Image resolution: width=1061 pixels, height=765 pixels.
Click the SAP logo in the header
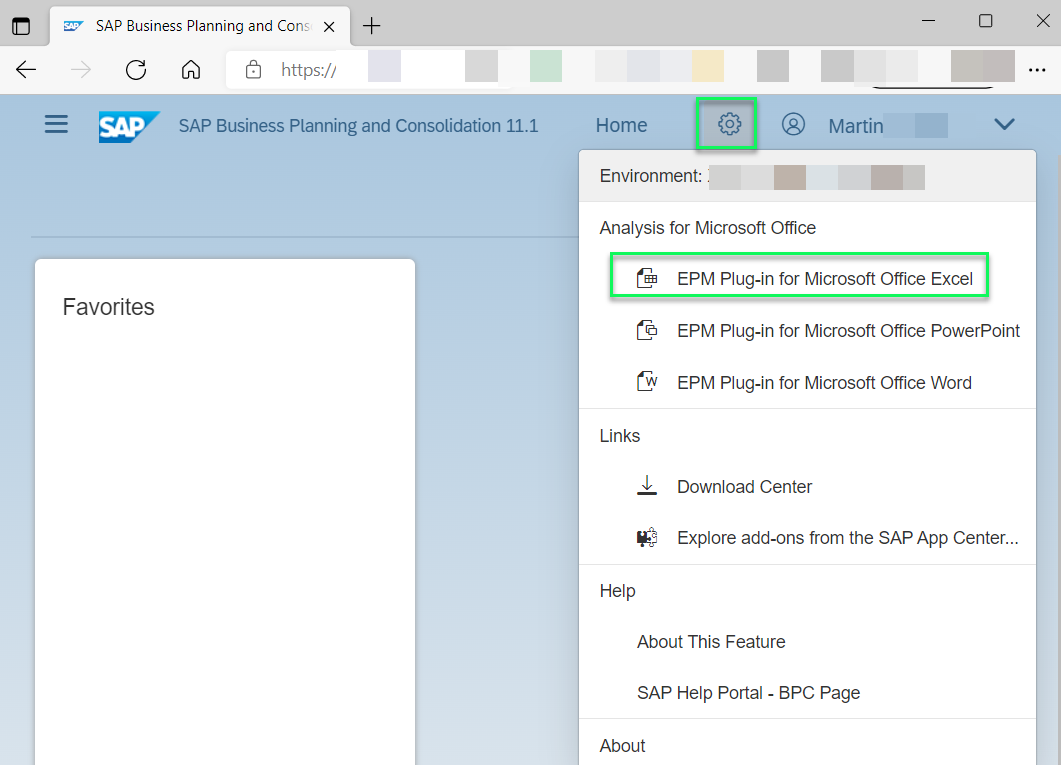click(128, 124)
